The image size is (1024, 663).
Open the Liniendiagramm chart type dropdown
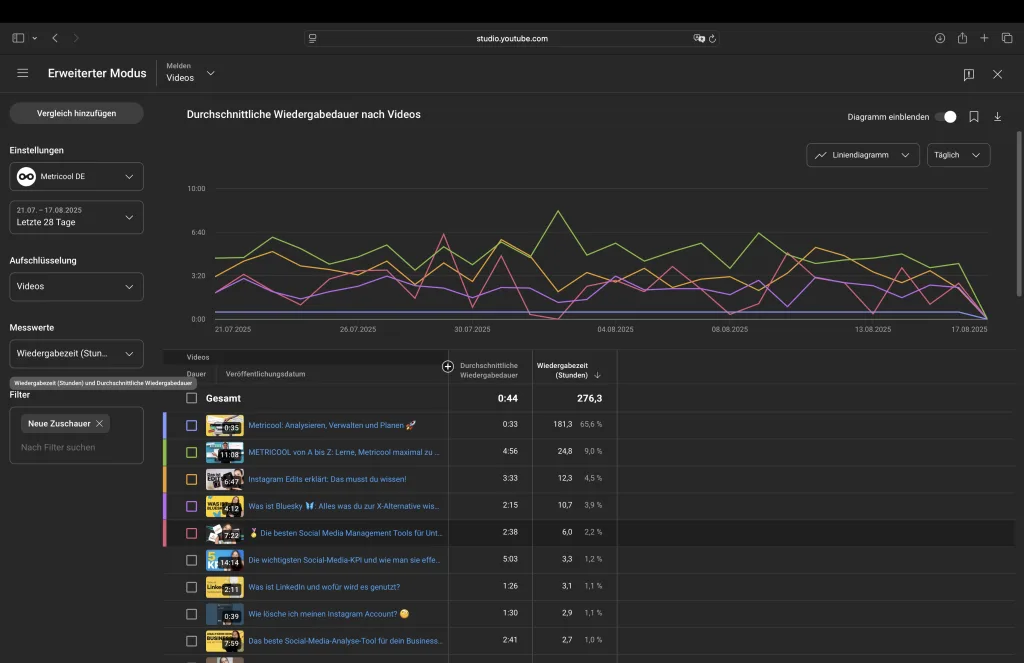pos(862,155)
